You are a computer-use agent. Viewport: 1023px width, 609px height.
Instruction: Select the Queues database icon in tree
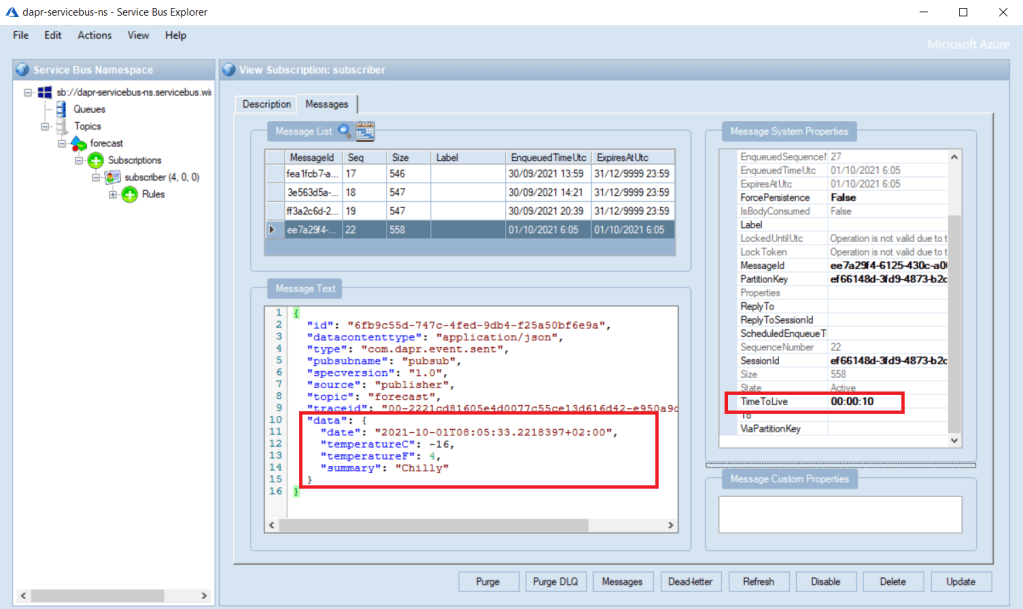tap(62, 109)
